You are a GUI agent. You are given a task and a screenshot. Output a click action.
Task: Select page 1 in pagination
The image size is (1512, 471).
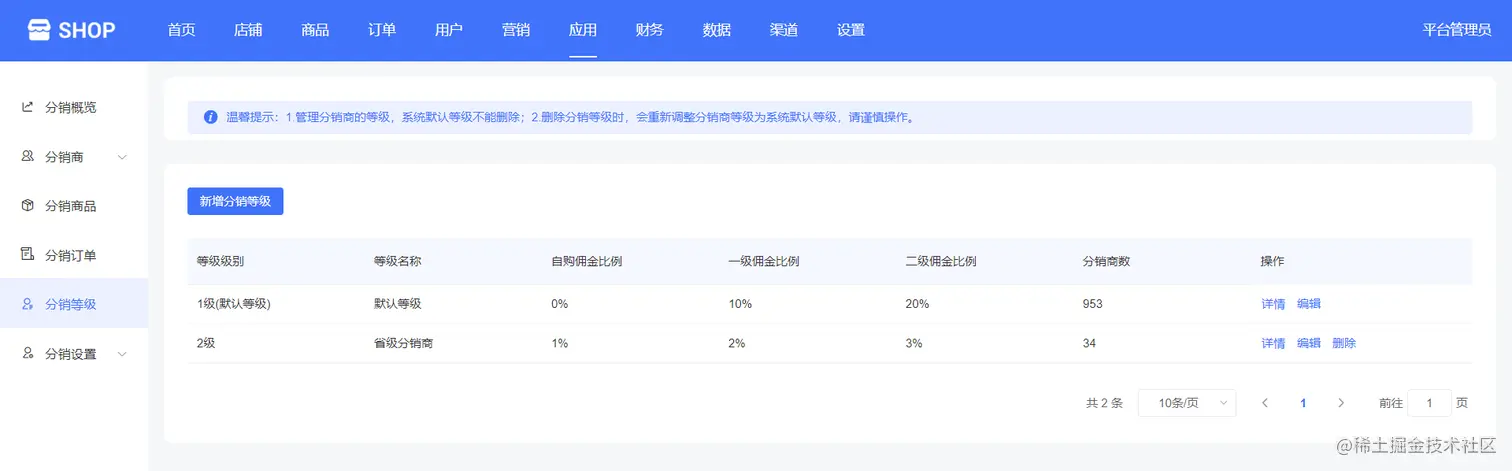pos(1303,403)
